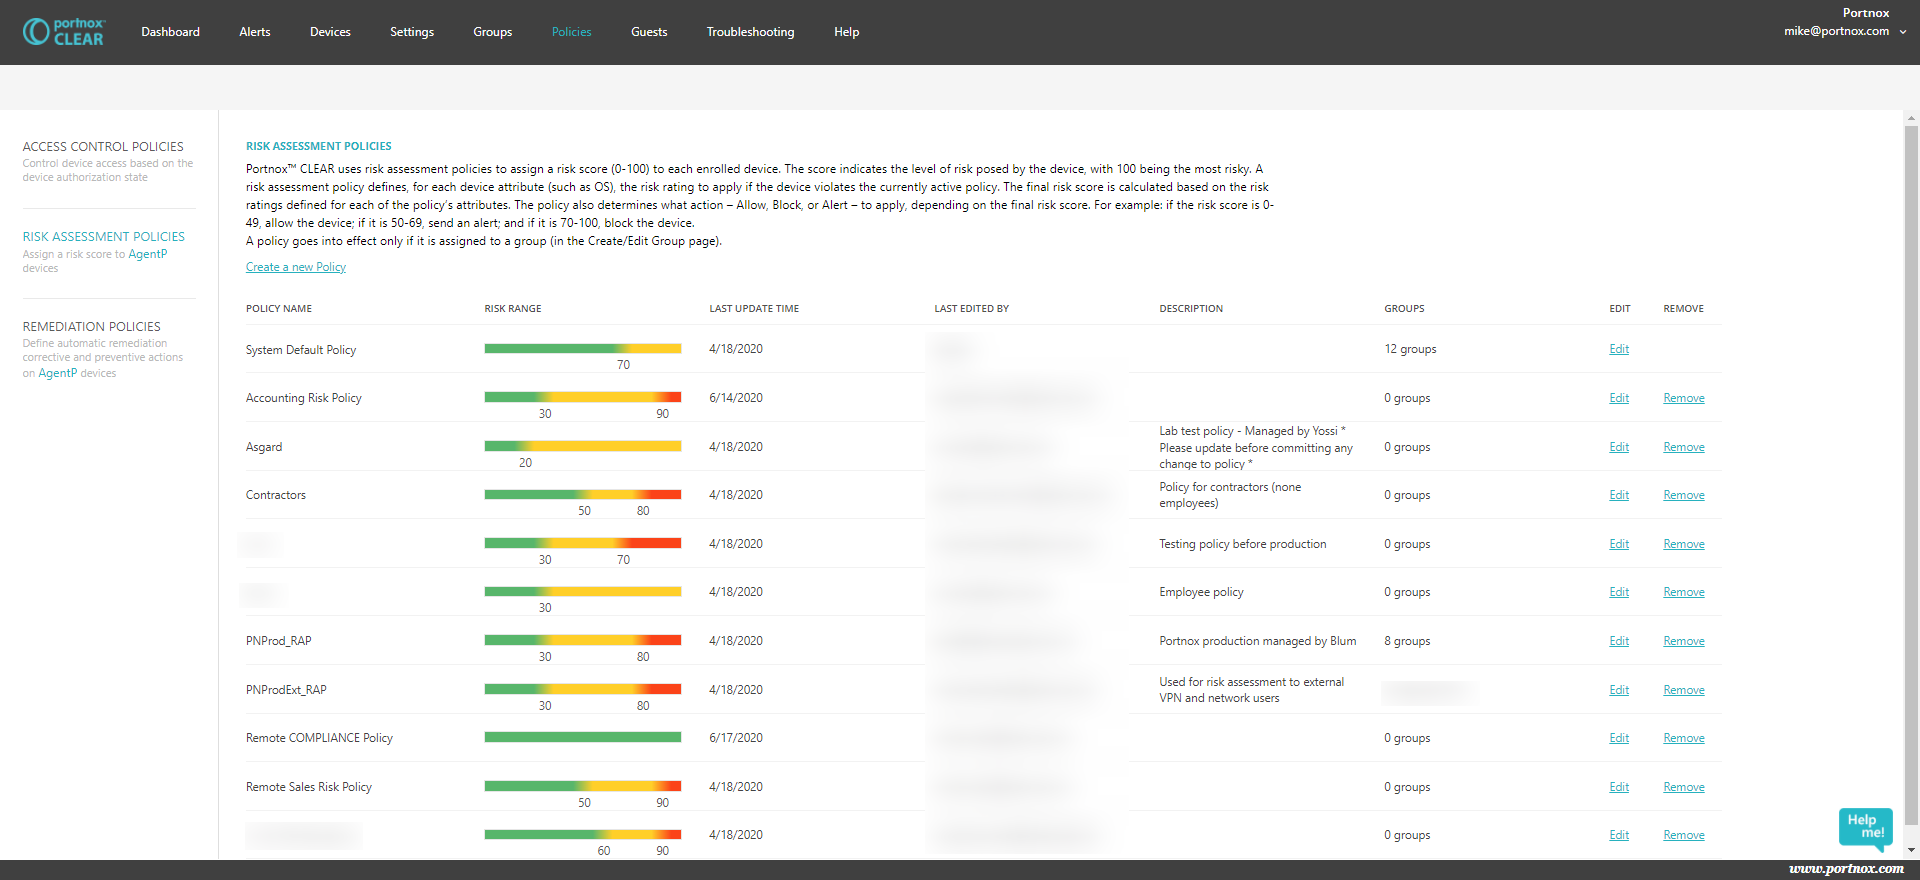
Task: Select the Policies menu item
Action: point(572,32)
